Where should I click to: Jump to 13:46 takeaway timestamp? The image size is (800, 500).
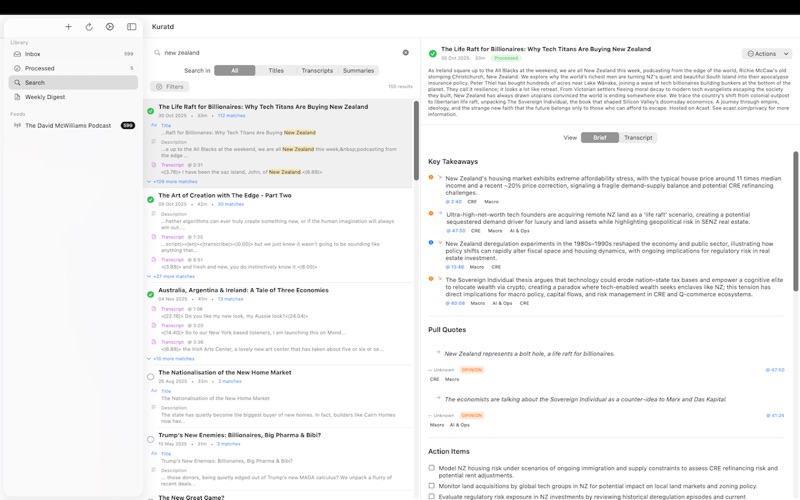pos(455,267)
